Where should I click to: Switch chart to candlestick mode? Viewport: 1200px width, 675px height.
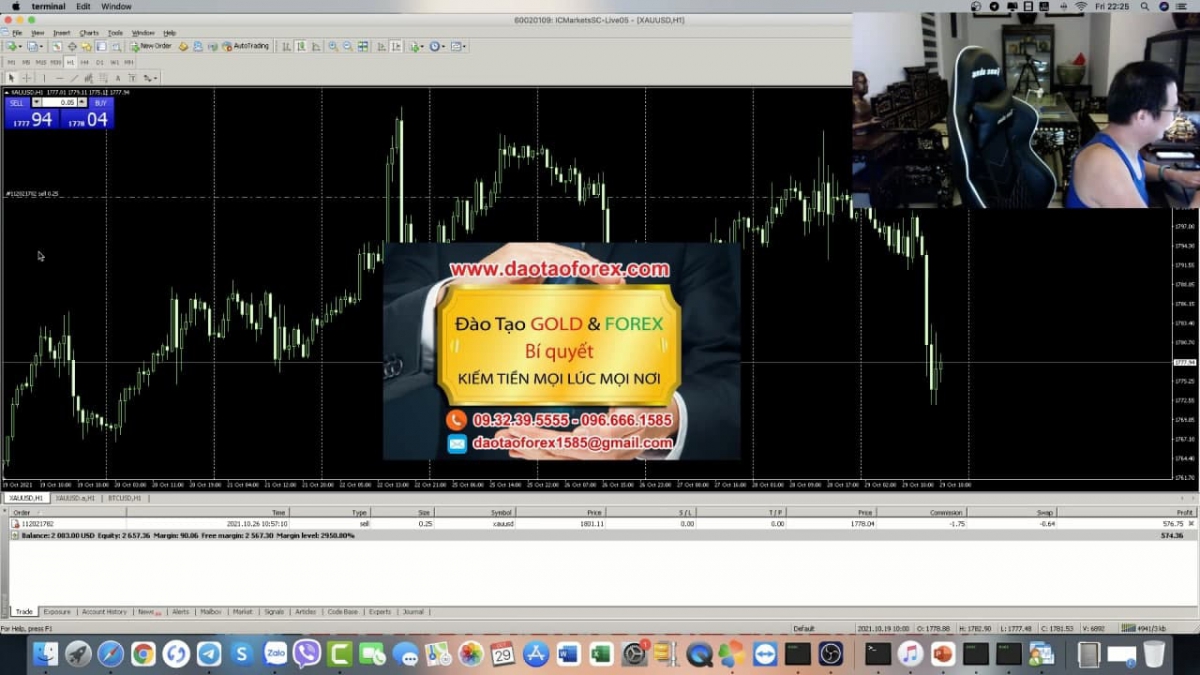[300, 46]
